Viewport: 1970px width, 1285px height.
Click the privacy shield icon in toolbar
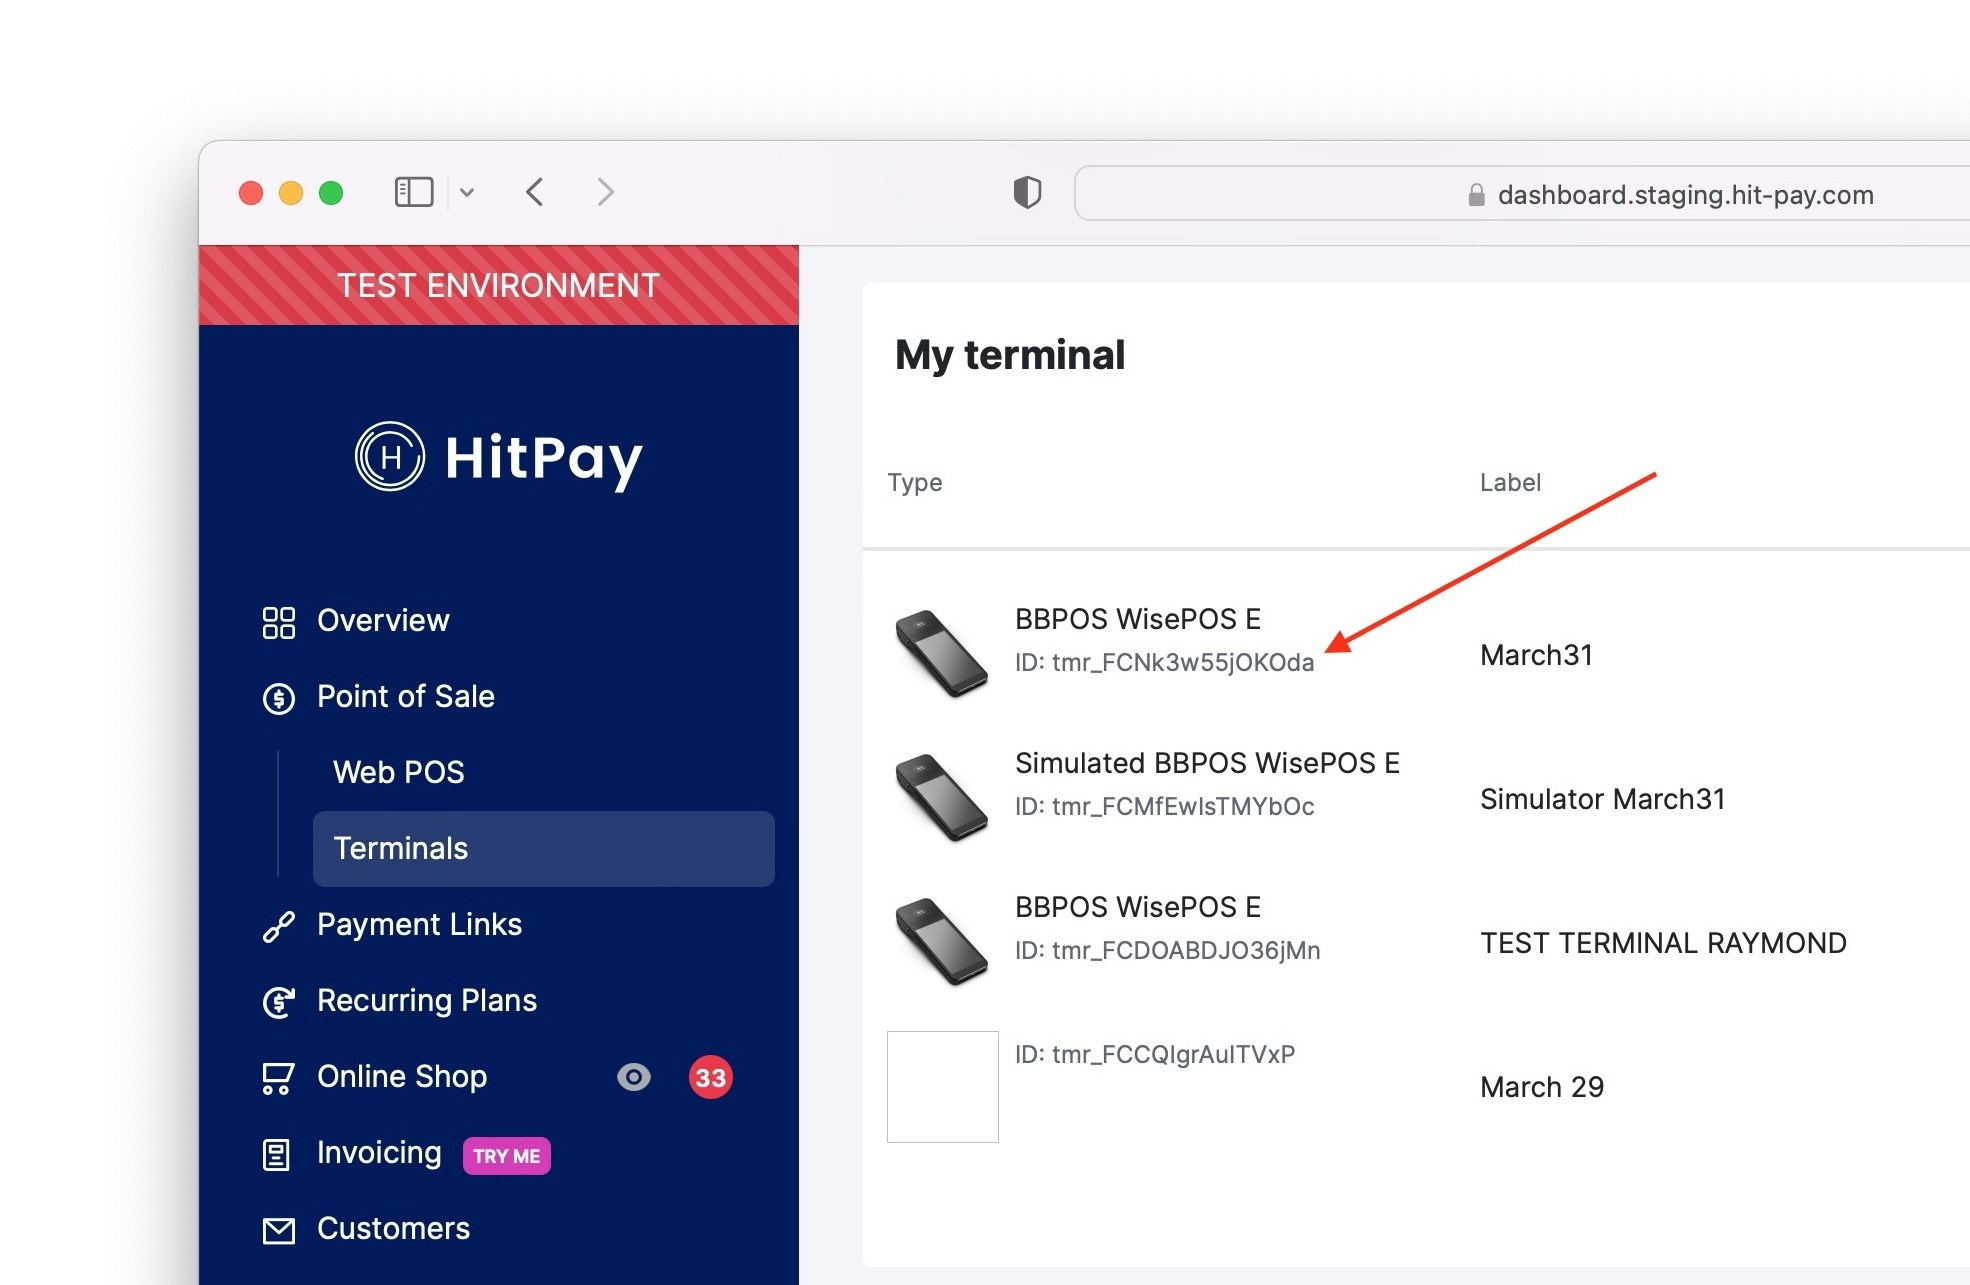point(1027,192)
